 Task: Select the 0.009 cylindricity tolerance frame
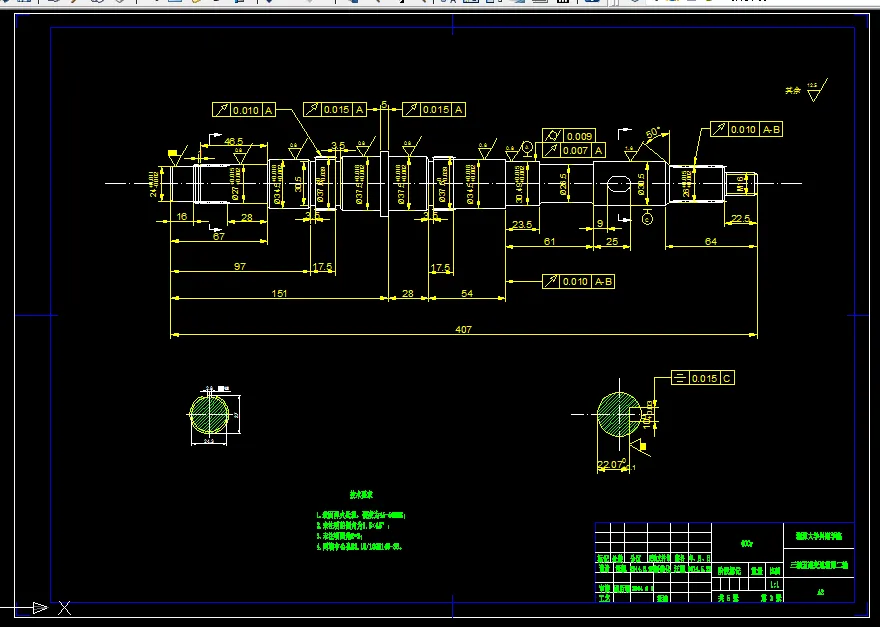point(569,136)
